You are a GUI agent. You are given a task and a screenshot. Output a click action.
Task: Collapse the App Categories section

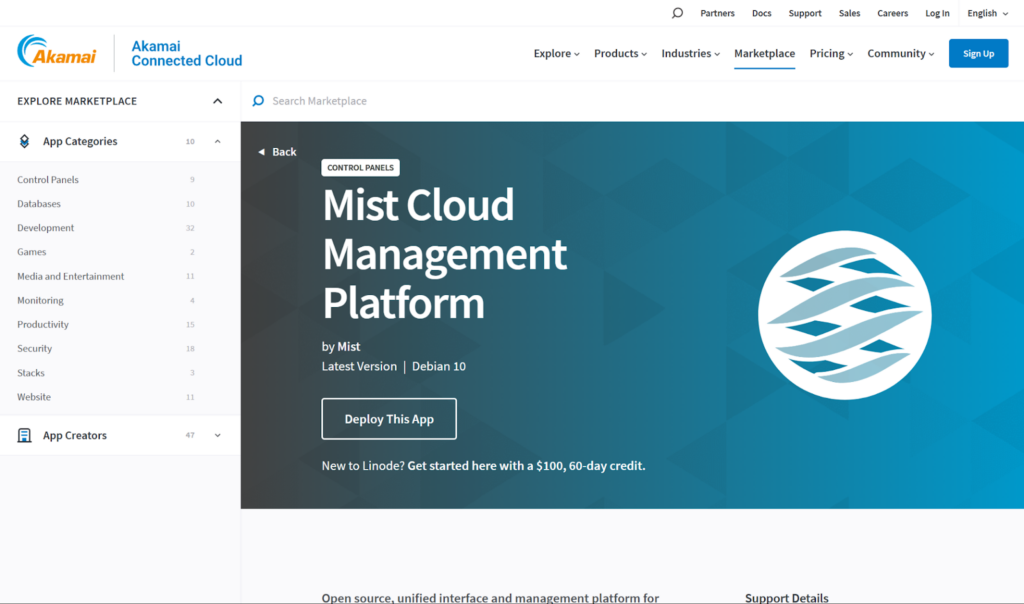click(217, 142)
